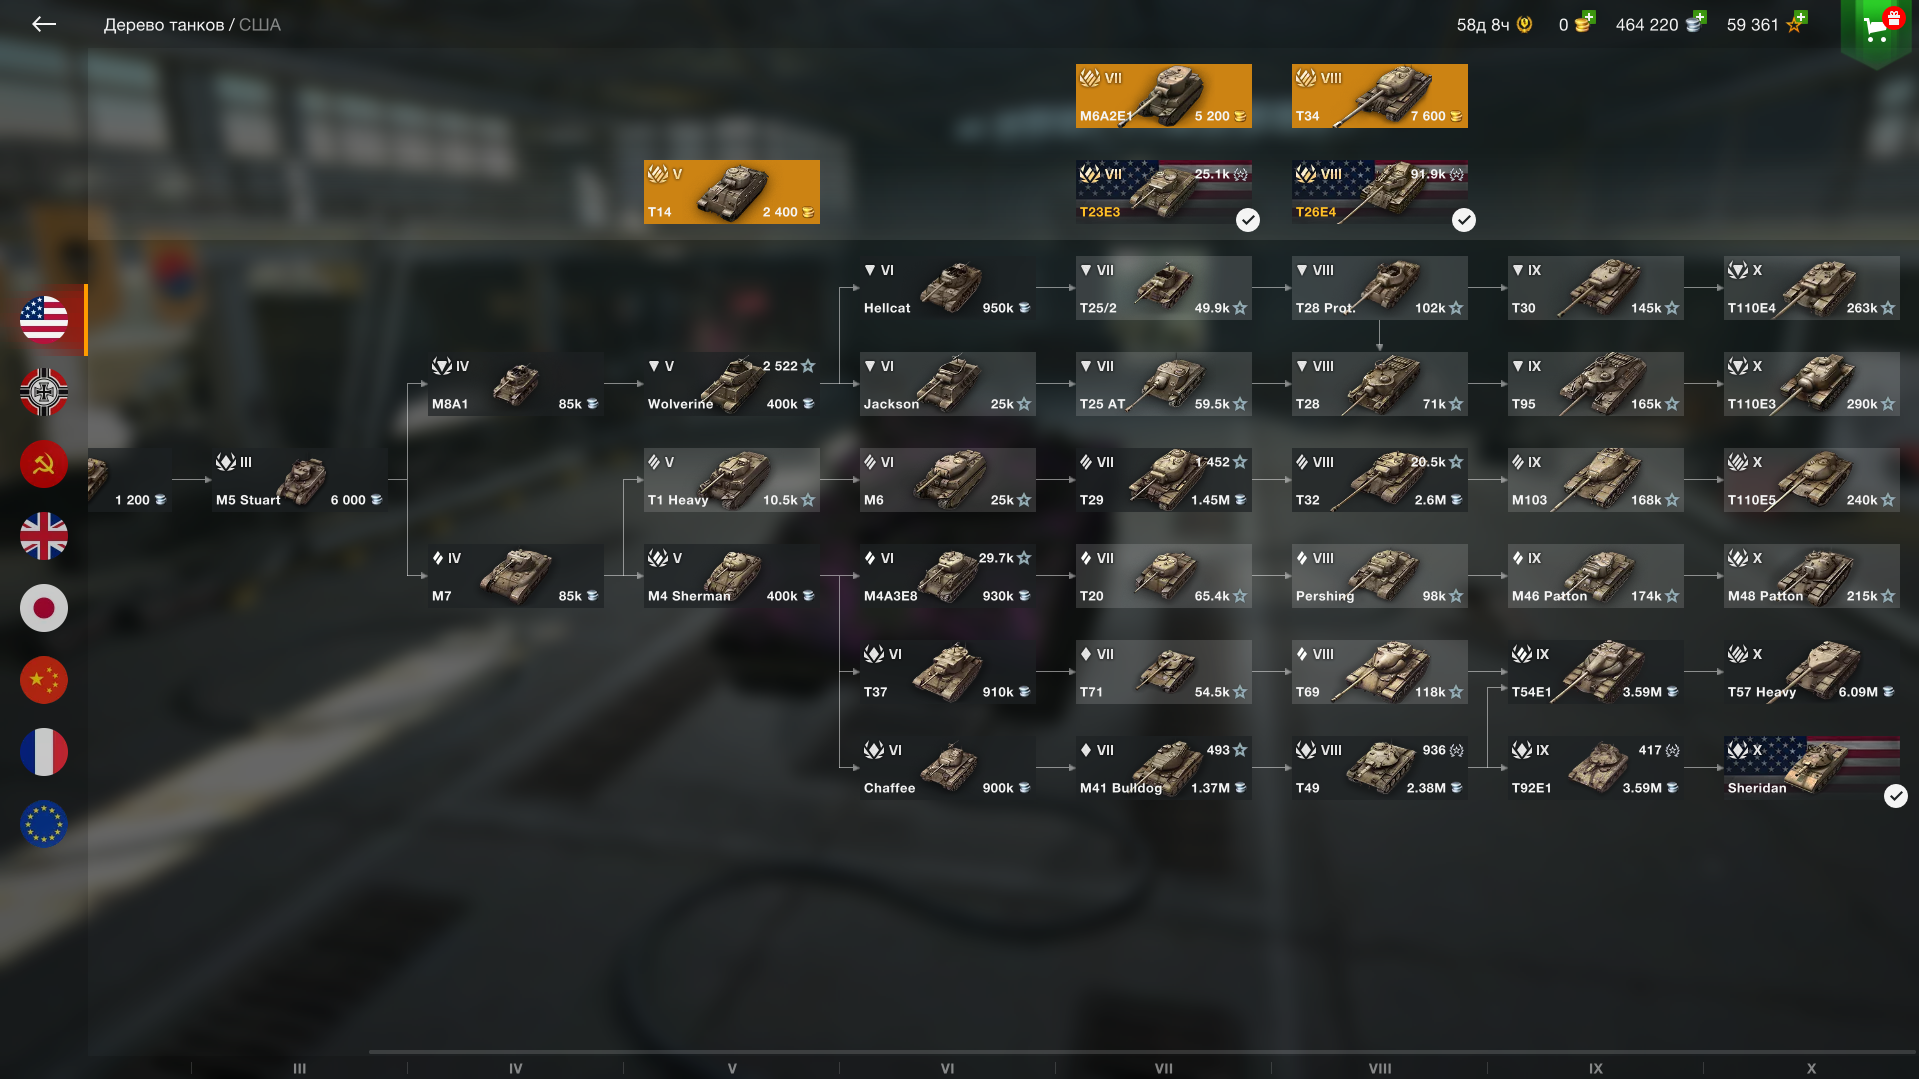Click the T26E4 checkmark badge
The image size is (1919, 1079).
click(1464, 220)
